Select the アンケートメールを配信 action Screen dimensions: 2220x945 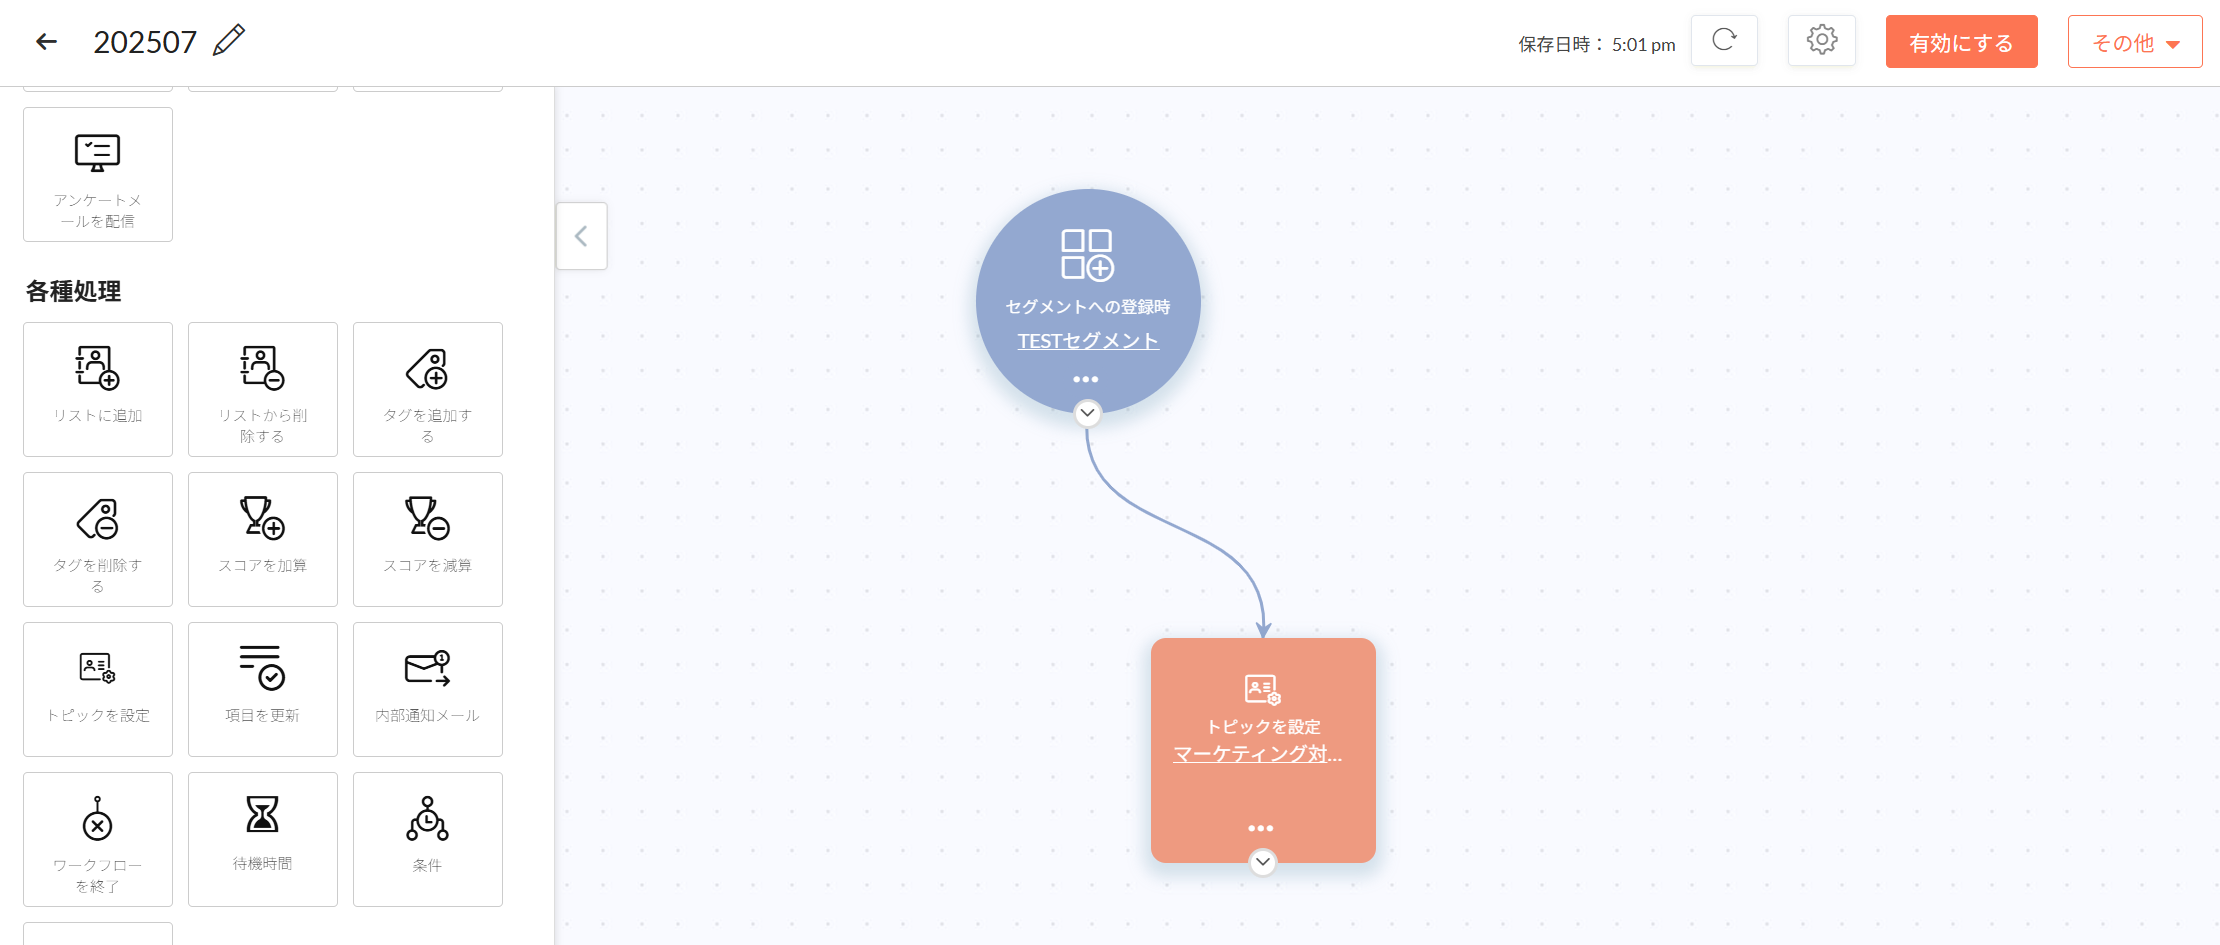click(x=97, y=174)
